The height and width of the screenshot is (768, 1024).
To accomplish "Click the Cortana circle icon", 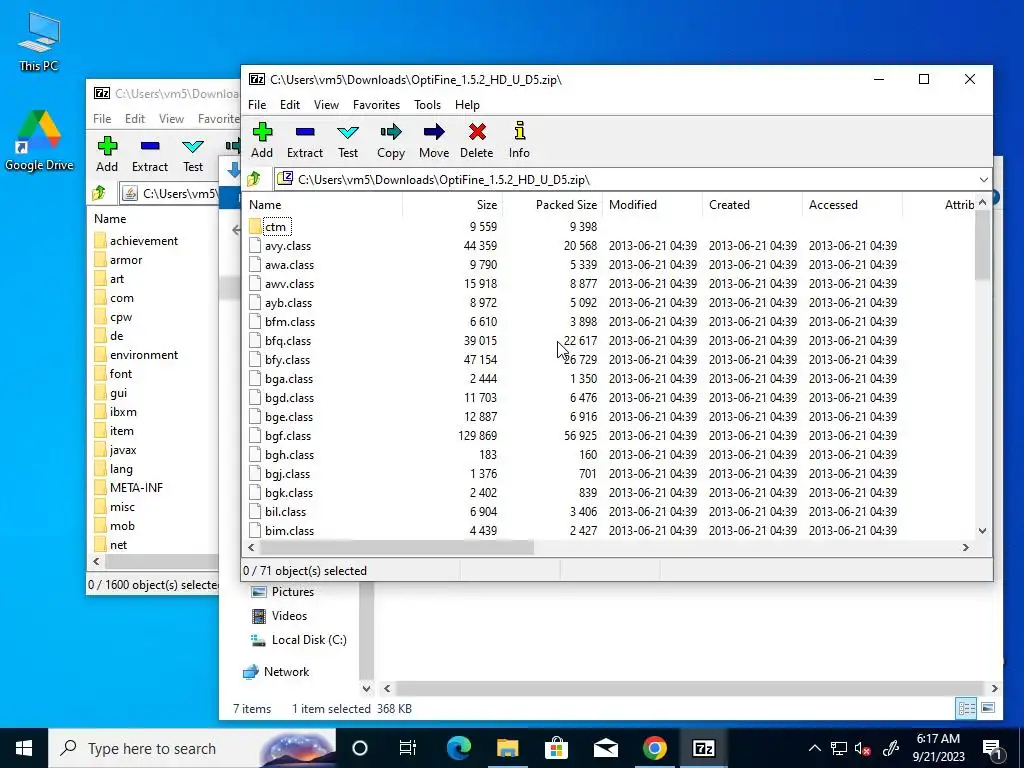I will click(360, 748).
